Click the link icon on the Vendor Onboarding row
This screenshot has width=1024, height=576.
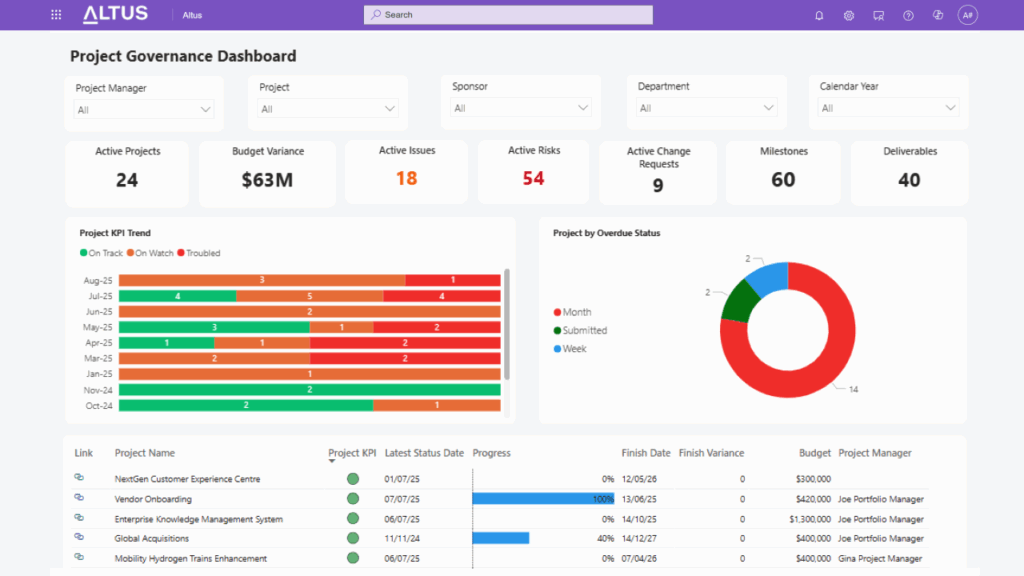(x=81, y=498)
